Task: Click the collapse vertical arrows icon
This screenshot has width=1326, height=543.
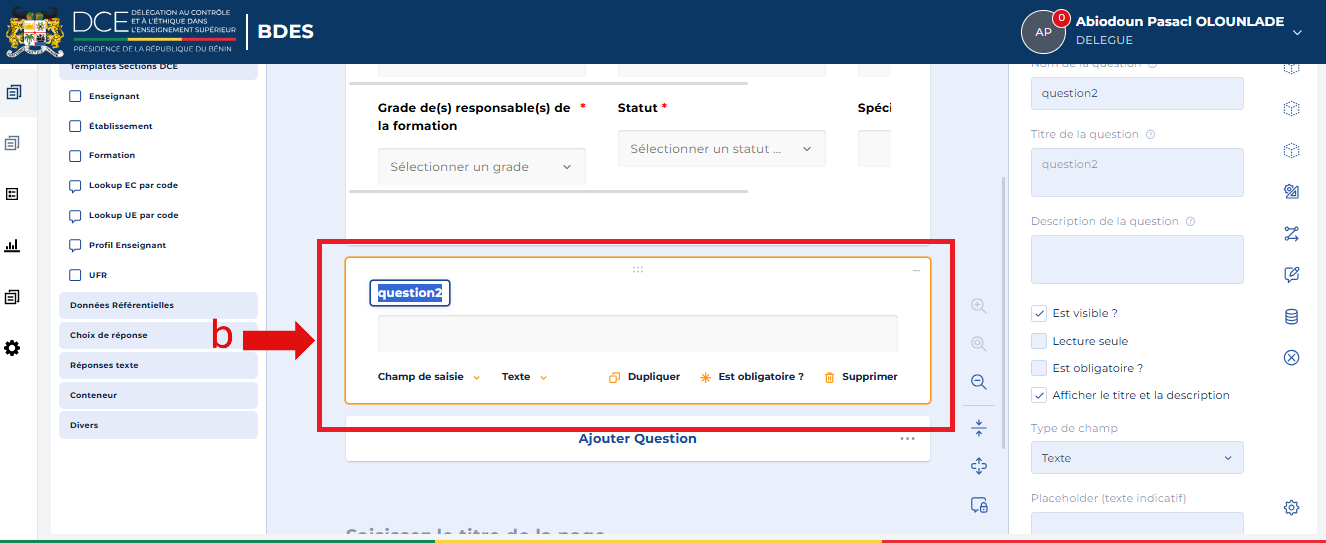Action: [979, 428]
